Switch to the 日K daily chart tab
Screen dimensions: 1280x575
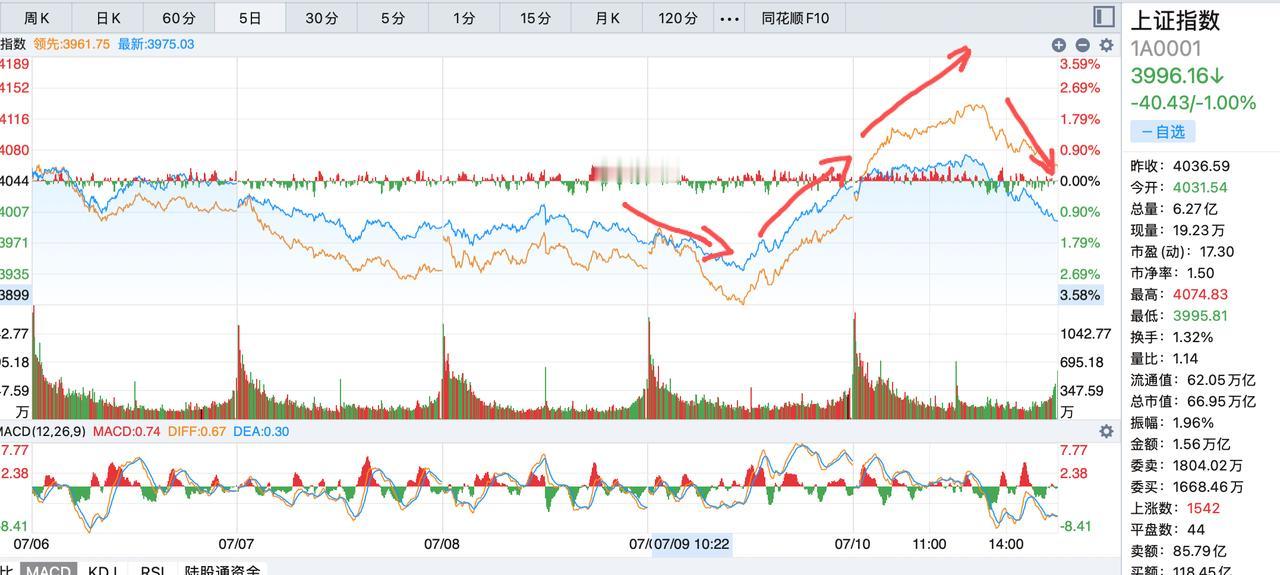[x=108, y=18]
